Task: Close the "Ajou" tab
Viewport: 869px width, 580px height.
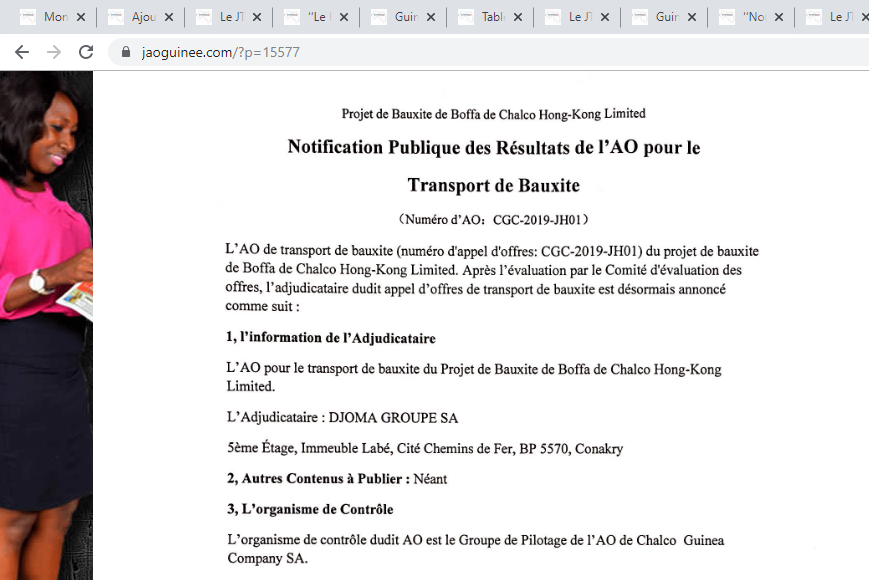Action: pyautogui.click(x=169, y=17)
